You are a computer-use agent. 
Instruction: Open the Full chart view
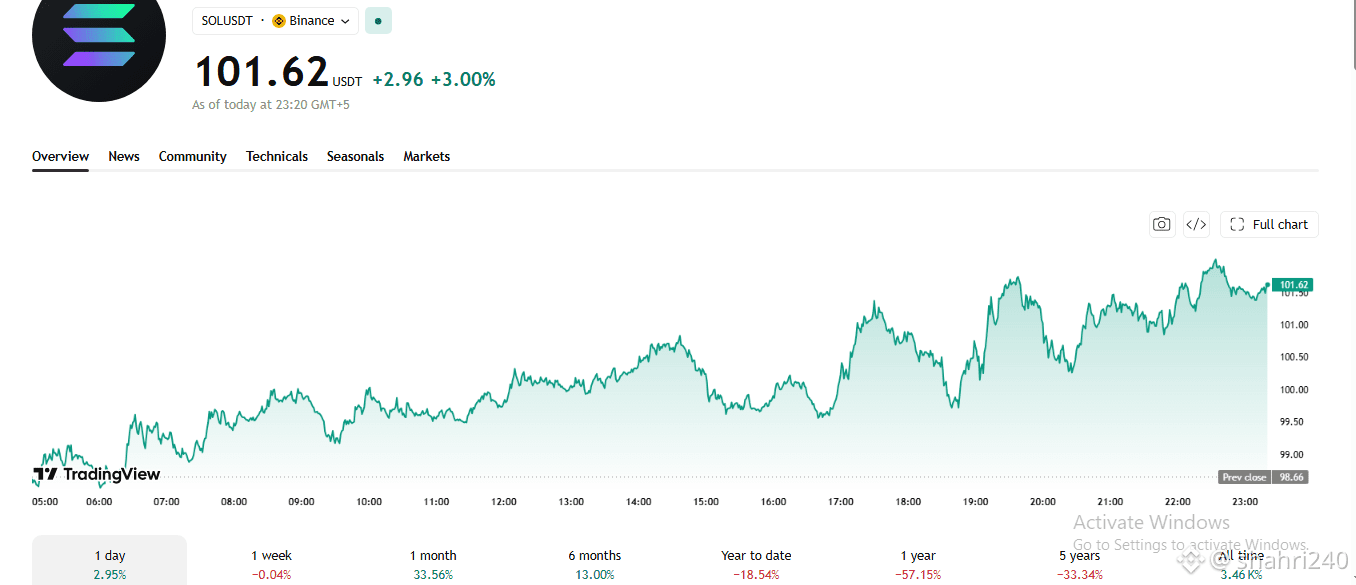(x=1269, y=224)
